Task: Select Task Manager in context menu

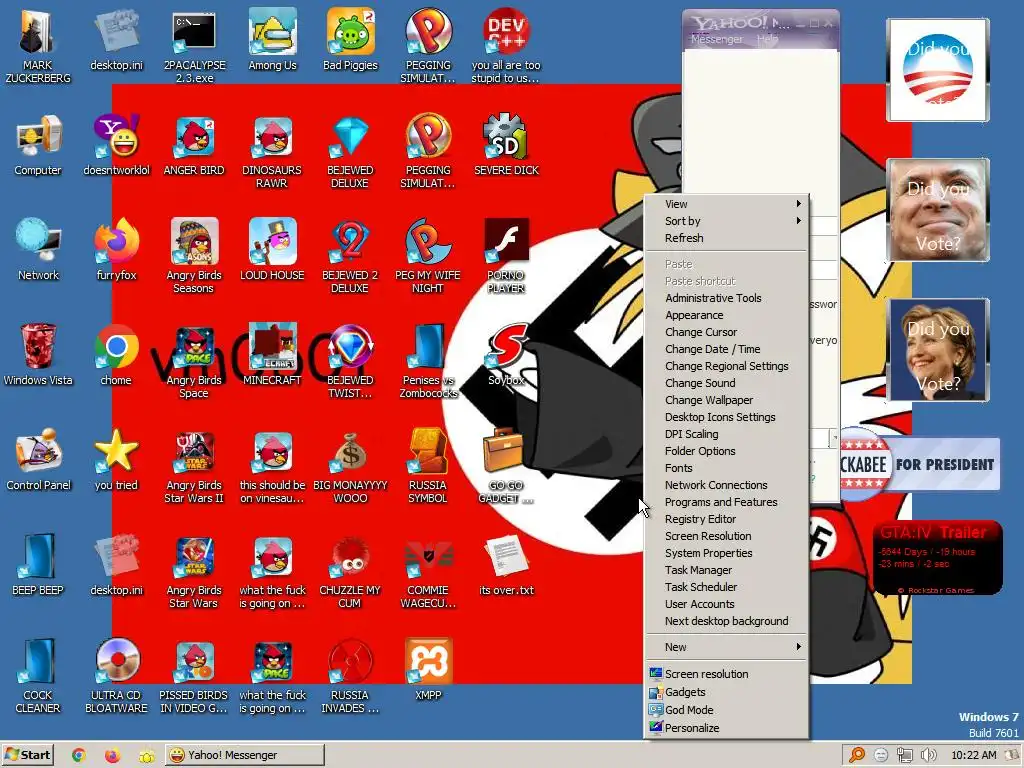Action: (x=726, y=569)
